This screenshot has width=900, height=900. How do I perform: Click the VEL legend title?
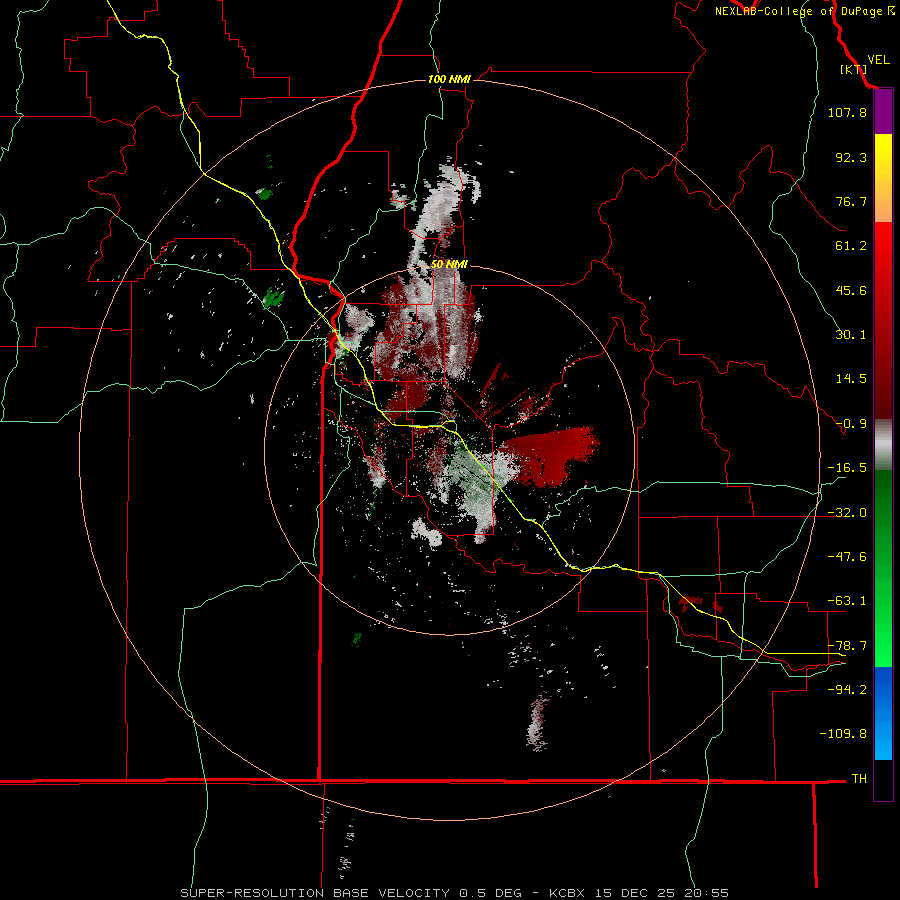[878, 60]
